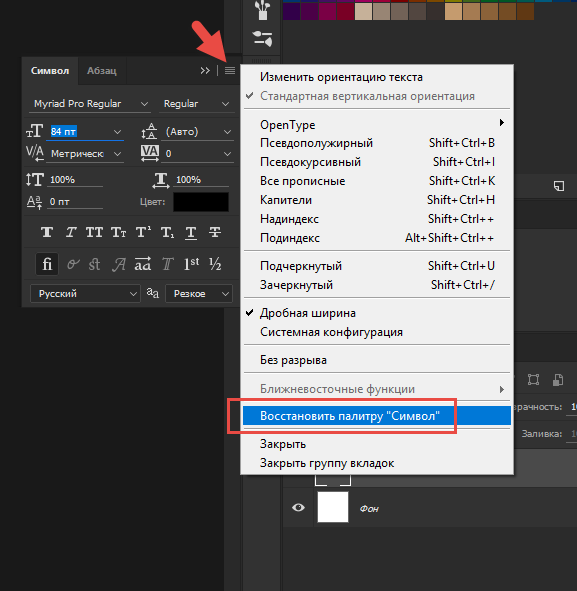Viewport: 577px width, 591px height.
Task: Open the Myriad Pro Regular font dropdown
Action: pyautogui.click(x=90, y=104)
